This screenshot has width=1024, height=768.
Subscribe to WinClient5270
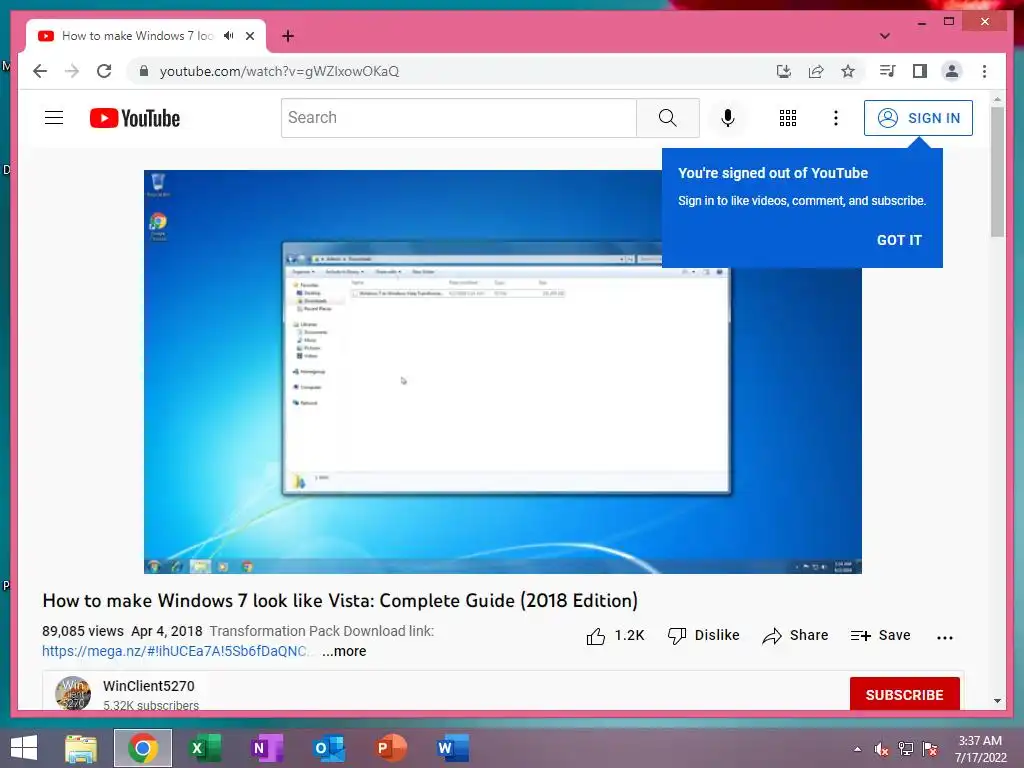[904, 694]
